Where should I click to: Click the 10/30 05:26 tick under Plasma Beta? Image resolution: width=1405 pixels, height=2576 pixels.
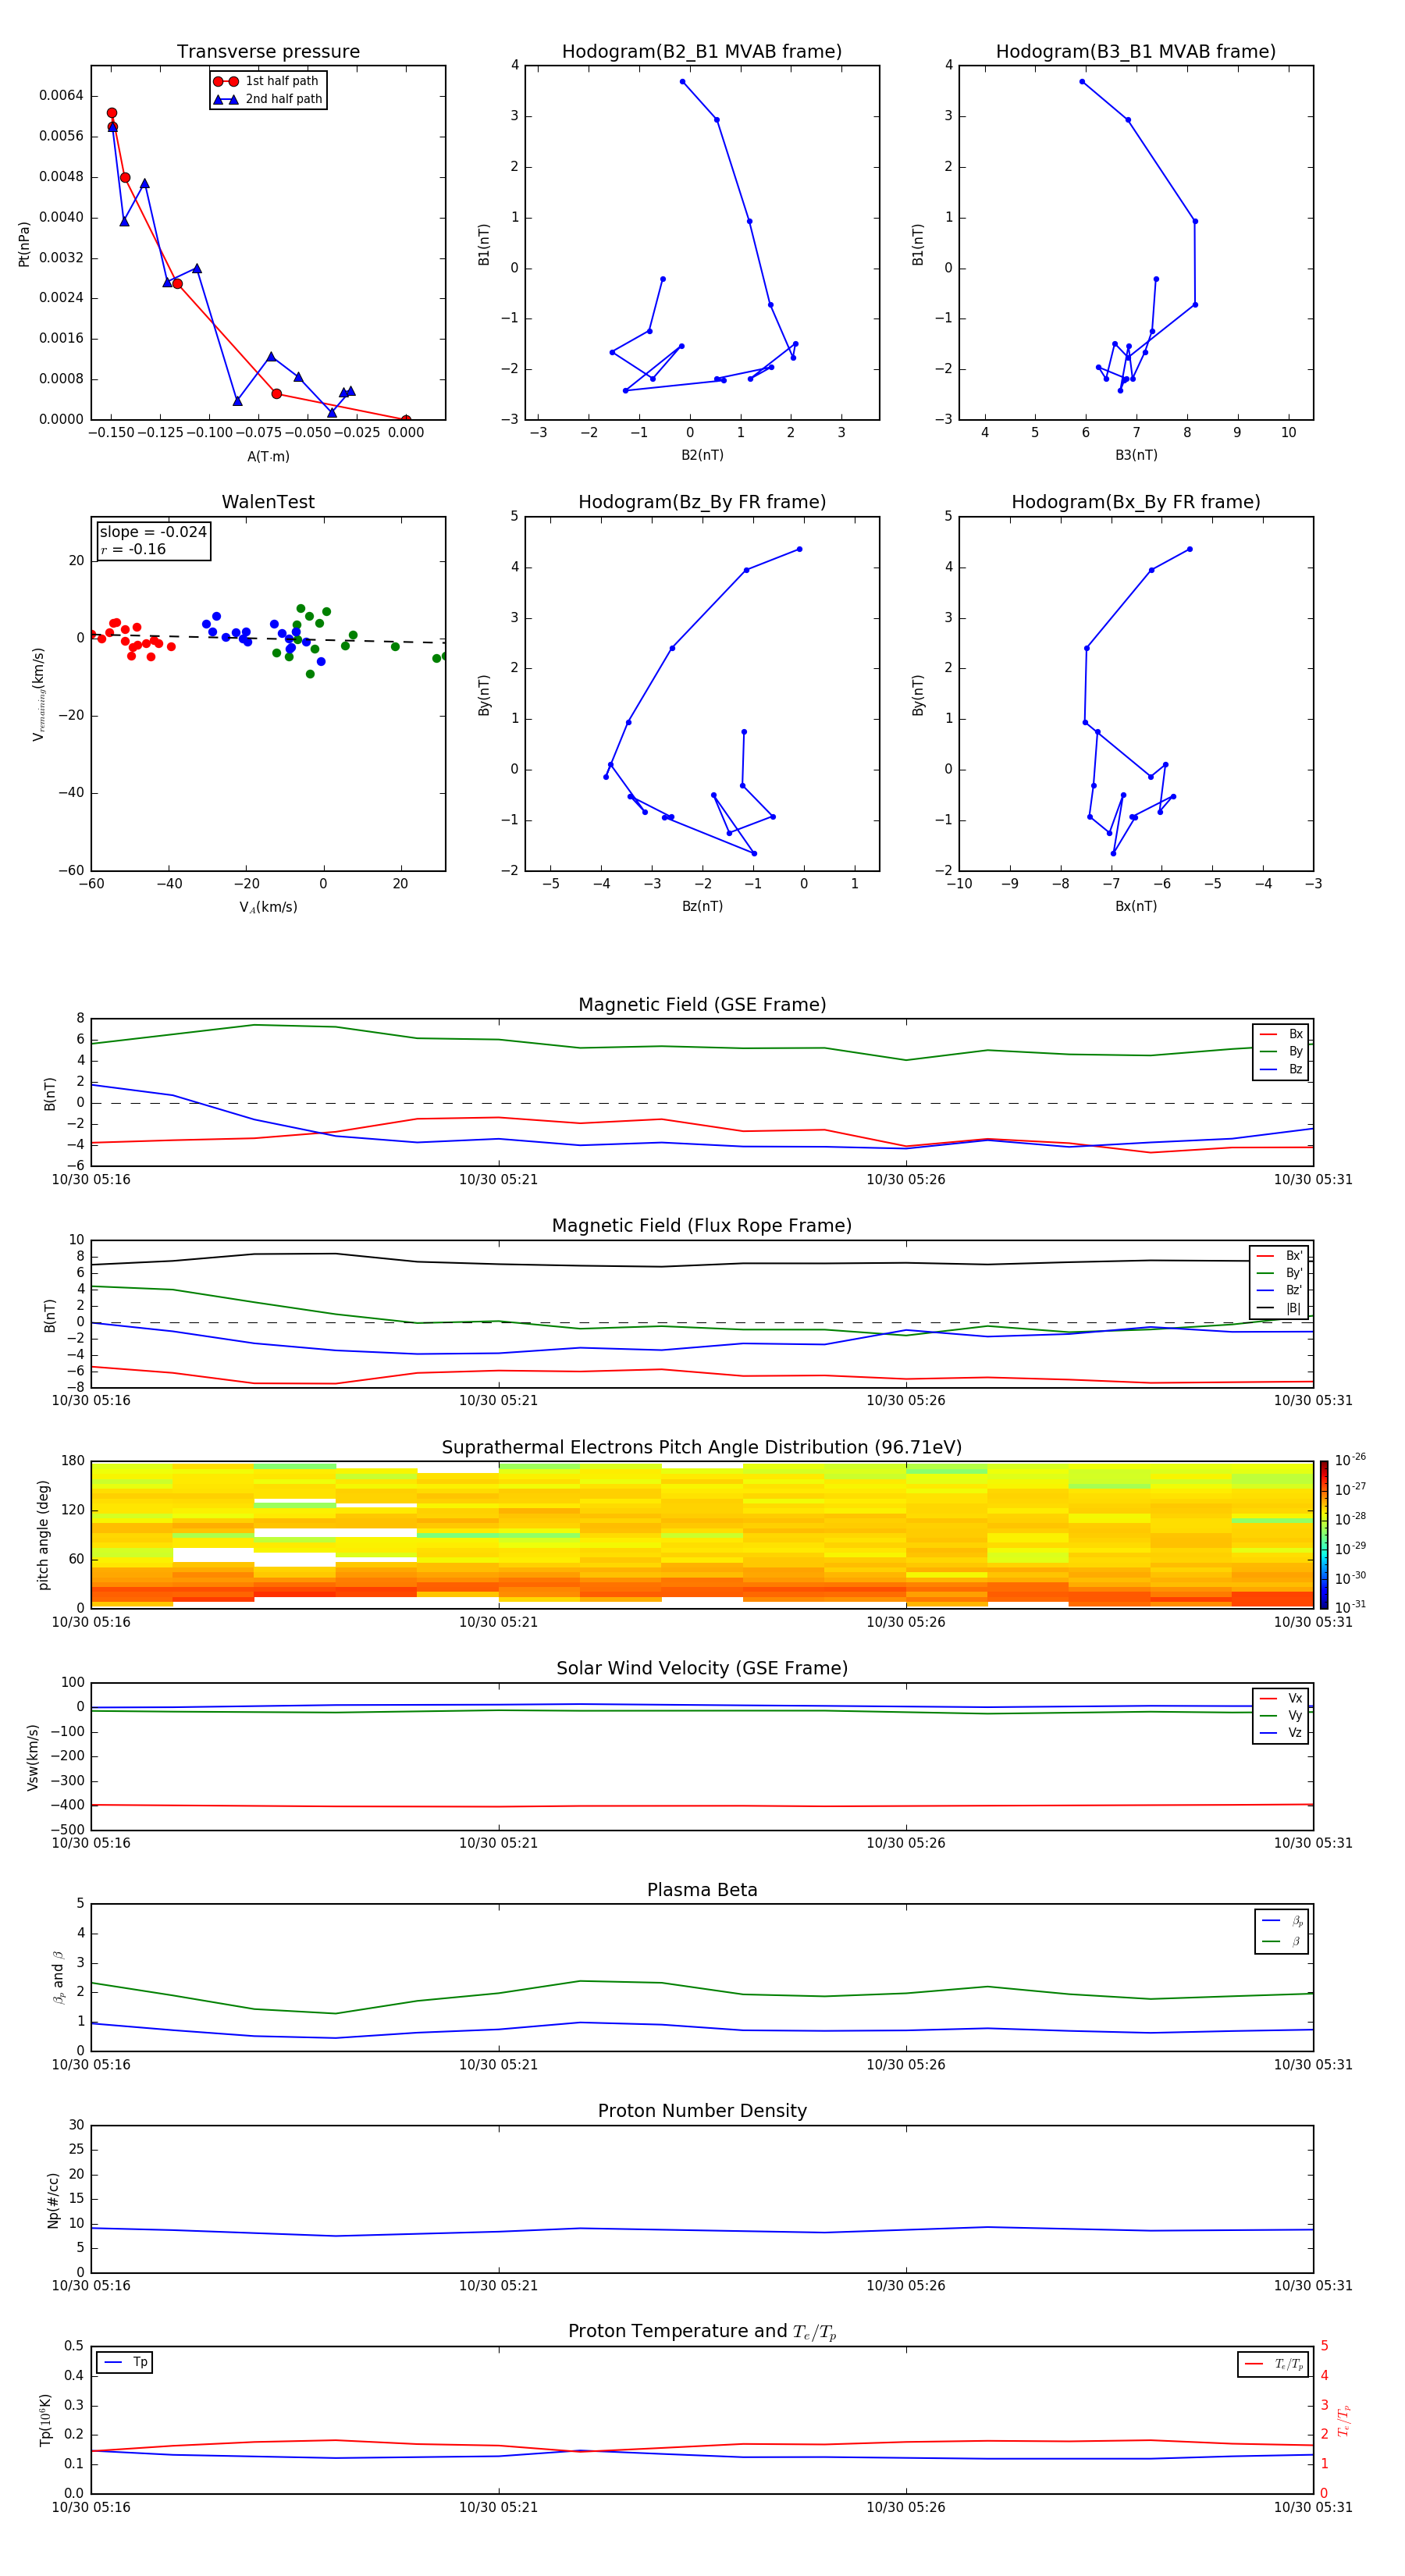click(905, 2065)
